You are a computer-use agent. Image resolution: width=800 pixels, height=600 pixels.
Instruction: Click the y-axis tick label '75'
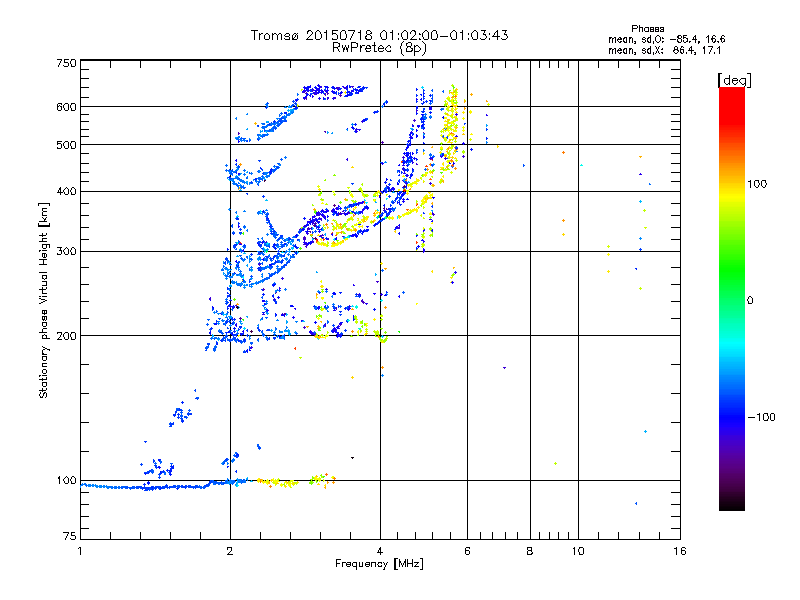(x=70, y=536)
